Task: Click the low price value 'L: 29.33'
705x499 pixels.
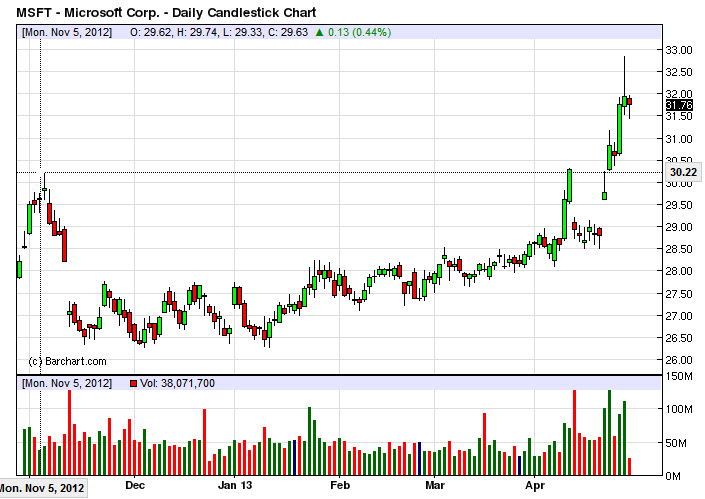Action: coord(242,32)
